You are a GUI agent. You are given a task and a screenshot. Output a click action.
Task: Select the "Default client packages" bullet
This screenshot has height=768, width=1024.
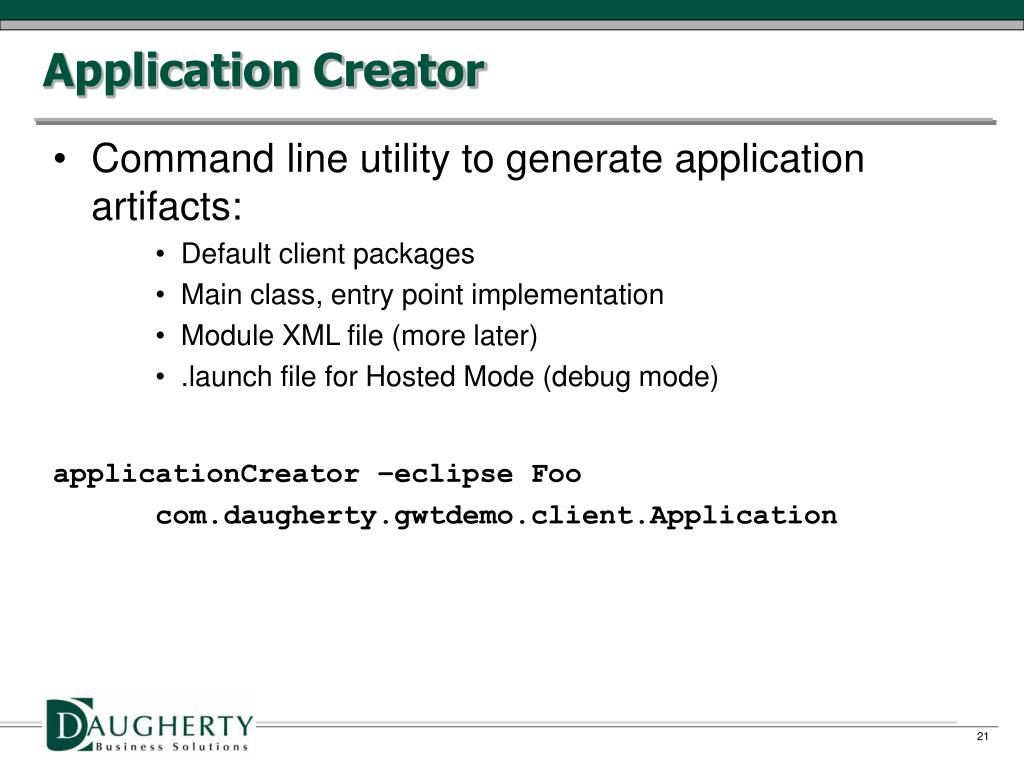(327, 254)
